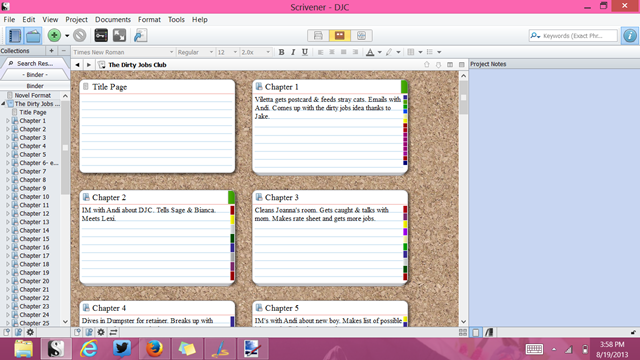Click the highlight color pen icon
Viewport: 640px width, 360px height.
389,52
